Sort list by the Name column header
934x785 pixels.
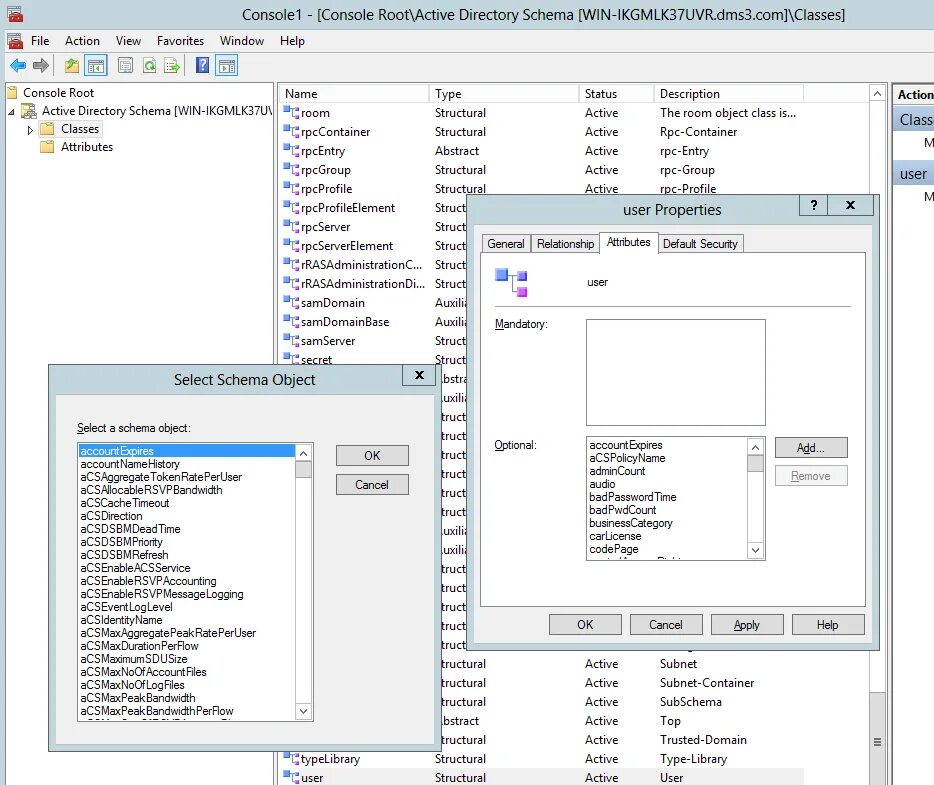point(354,94)
